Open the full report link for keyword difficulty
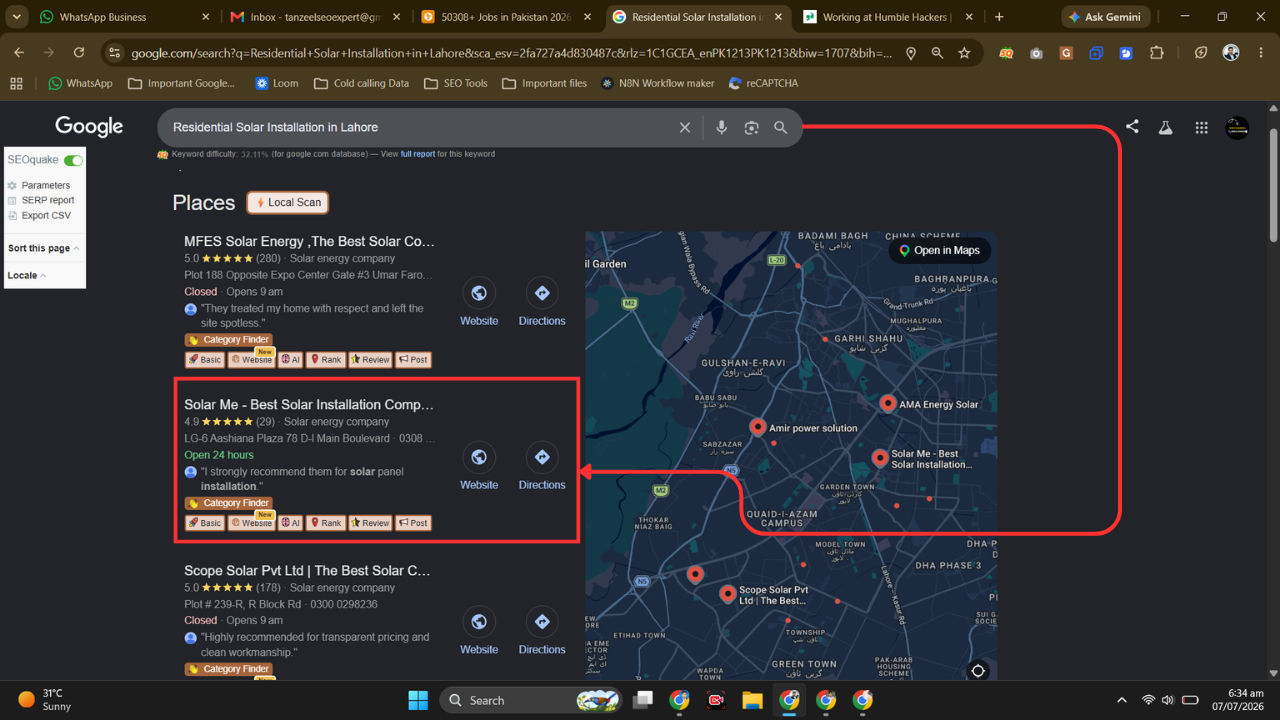1280x720 pixels. coord(418,154)
